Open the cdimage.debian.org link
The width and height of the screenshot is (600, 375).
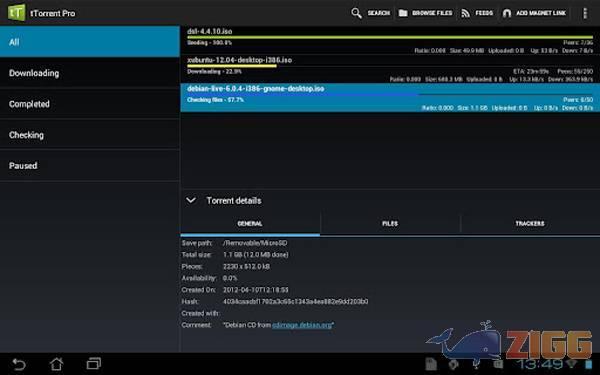(x=302, y=325)
